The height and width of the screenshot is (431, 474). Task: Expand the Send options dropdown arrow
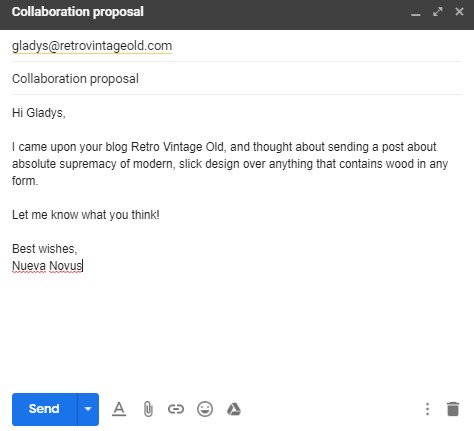click(88, 409)
